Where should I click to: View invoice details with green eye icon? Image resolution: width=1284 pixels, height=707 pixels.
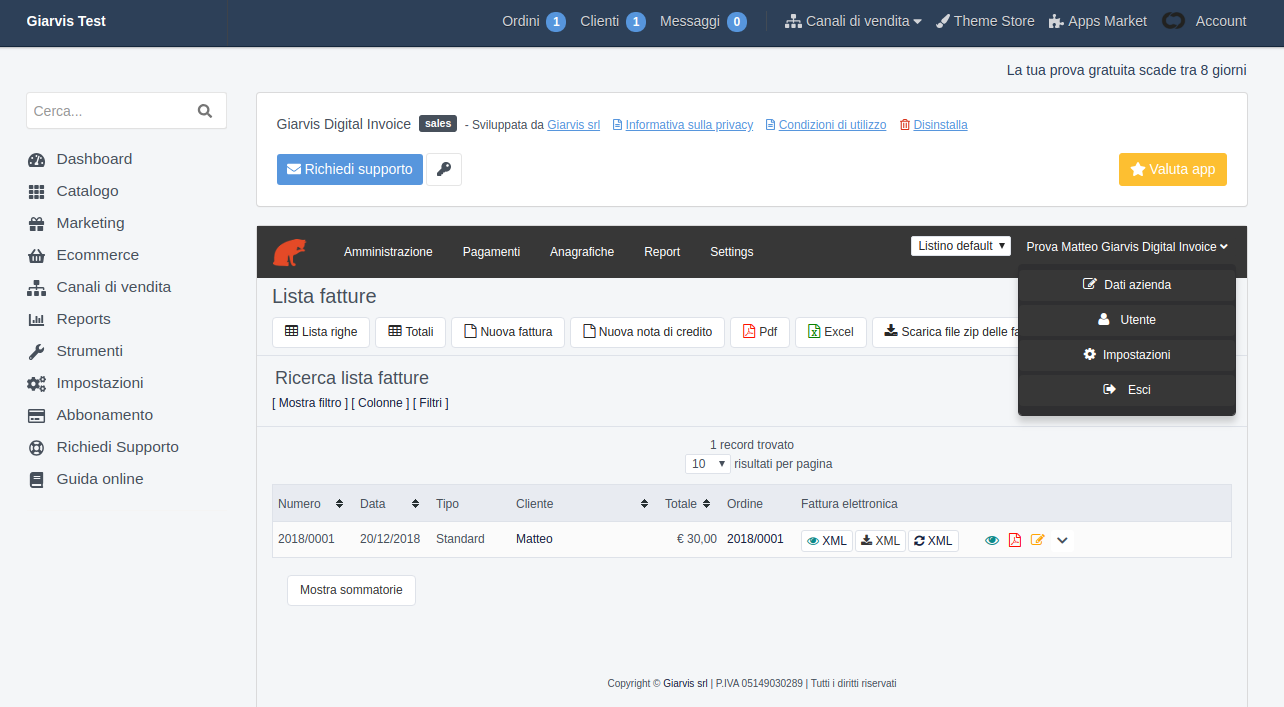(992, 540)
